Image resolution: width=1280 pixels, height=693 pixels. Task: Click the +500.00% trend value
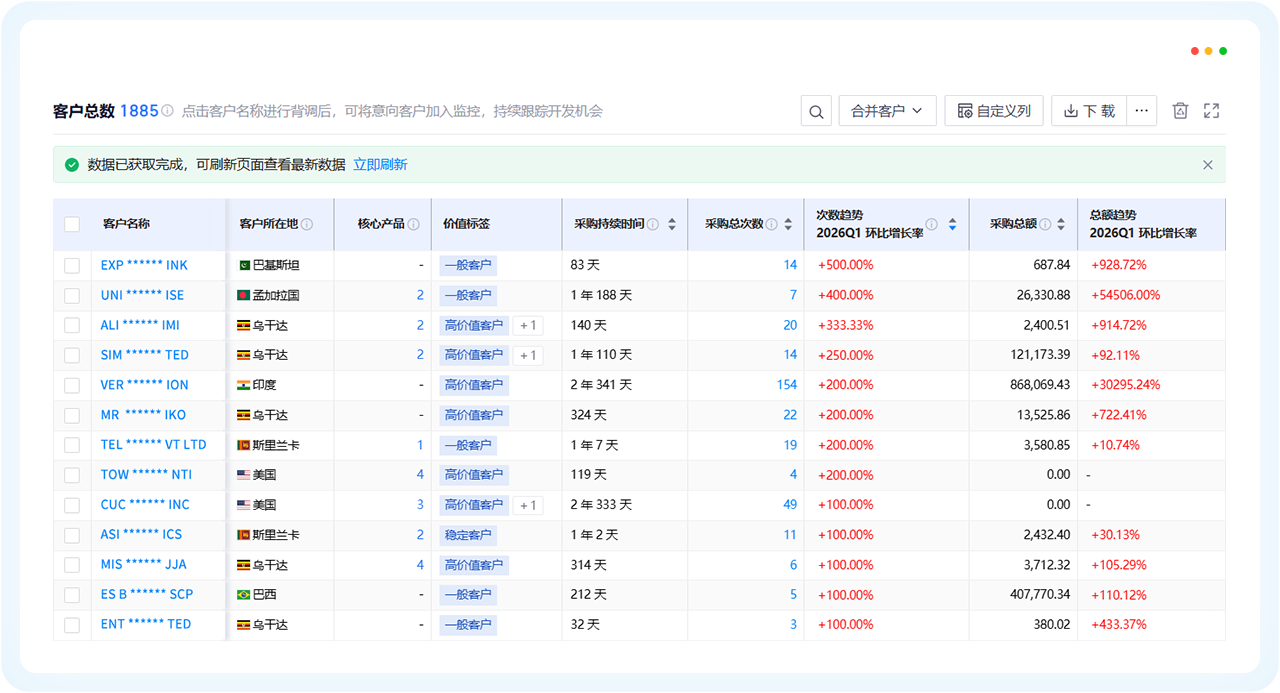846,265
